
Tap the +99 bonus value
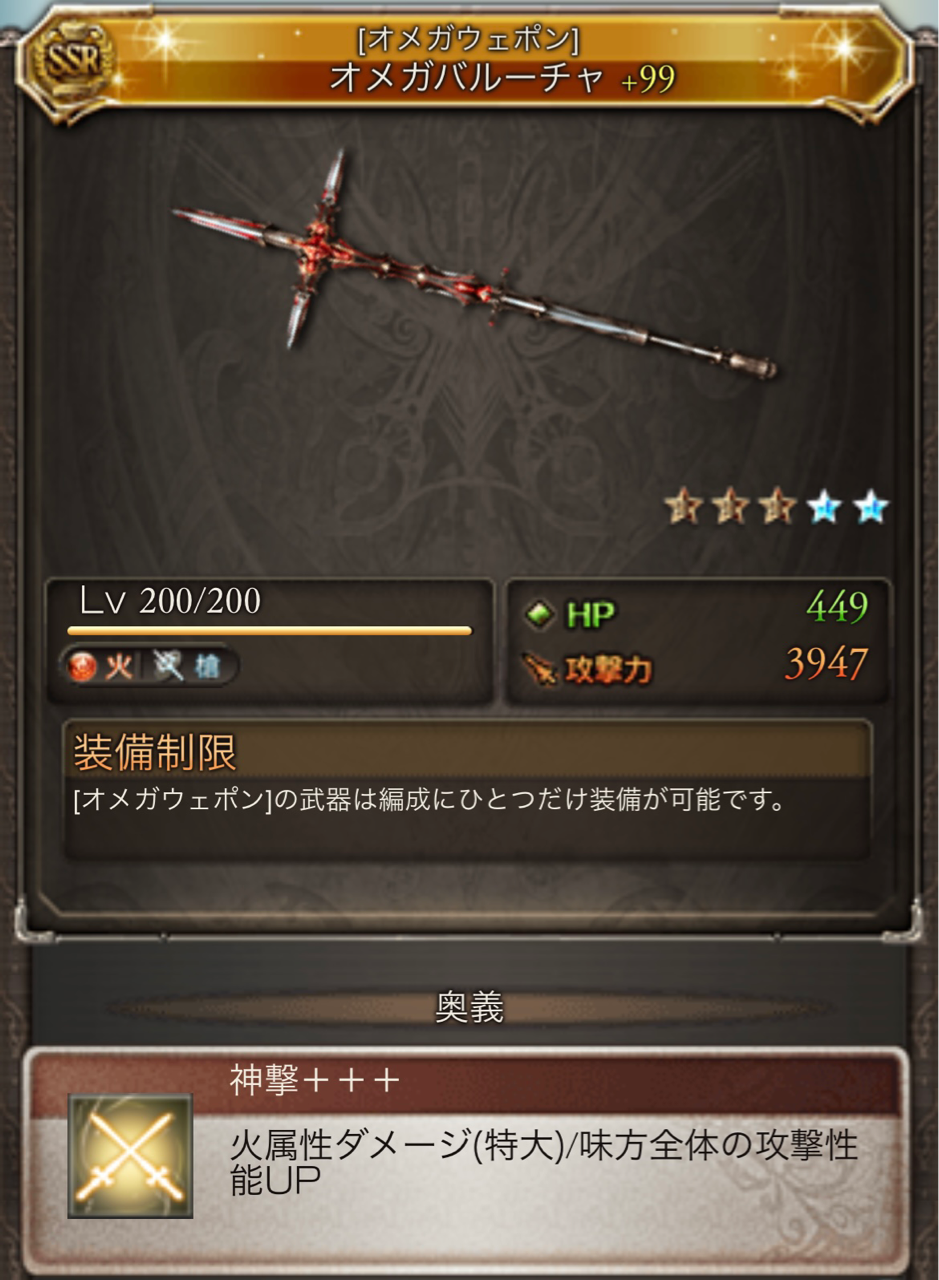click(648, 80)
